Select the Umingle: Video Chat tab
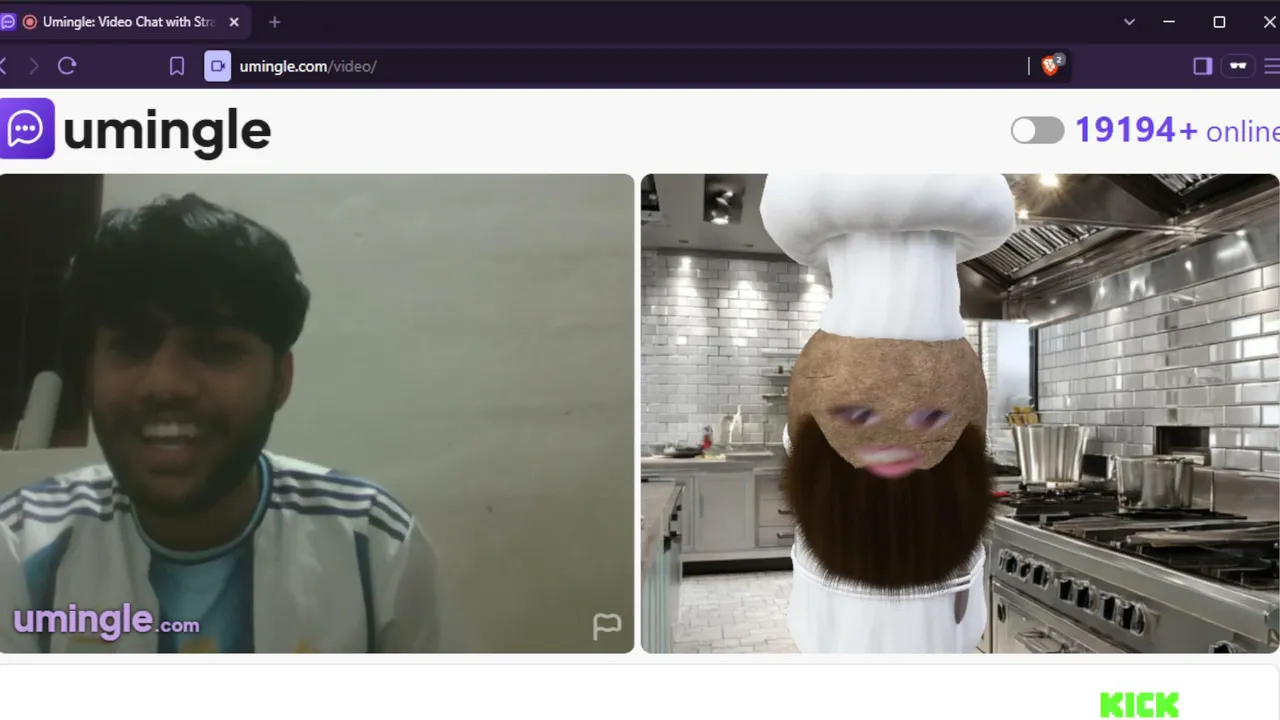 125,22
